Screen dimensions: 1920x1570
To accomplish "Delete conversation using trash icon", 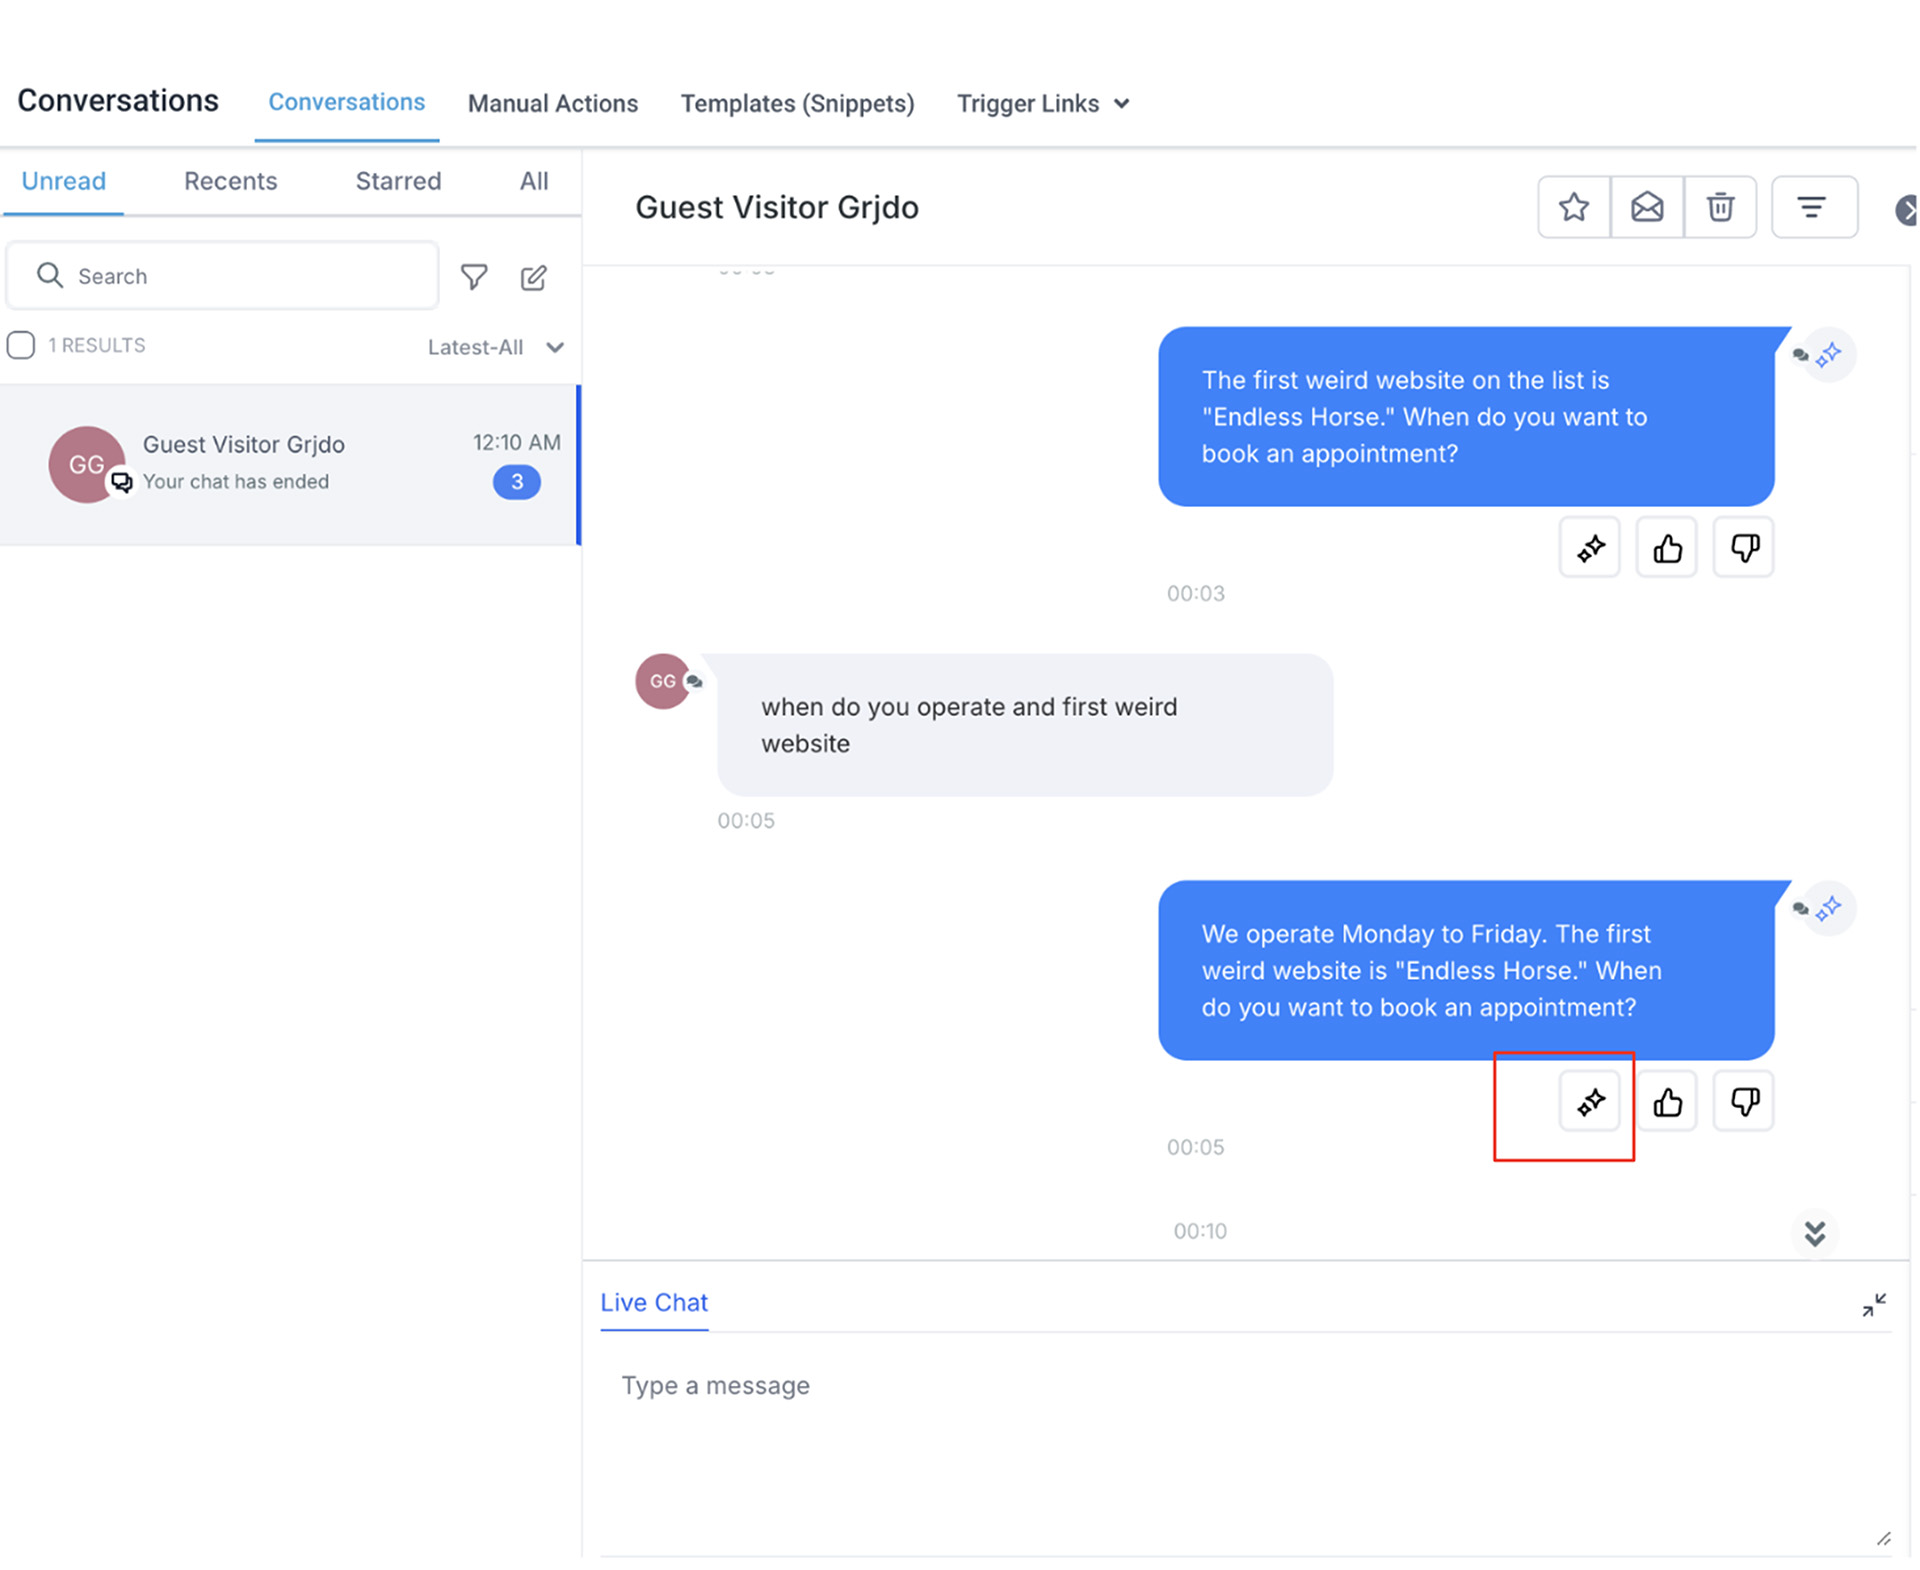I will click(1720, 207).
